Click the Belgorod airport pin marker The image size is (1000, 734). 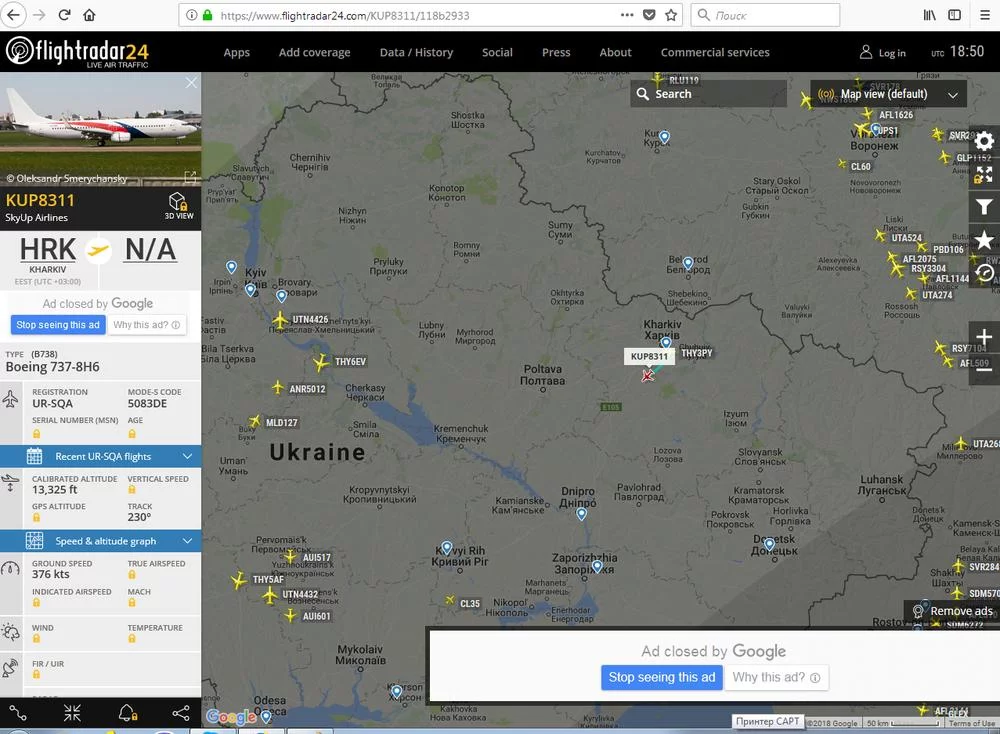tap(688, 263)
